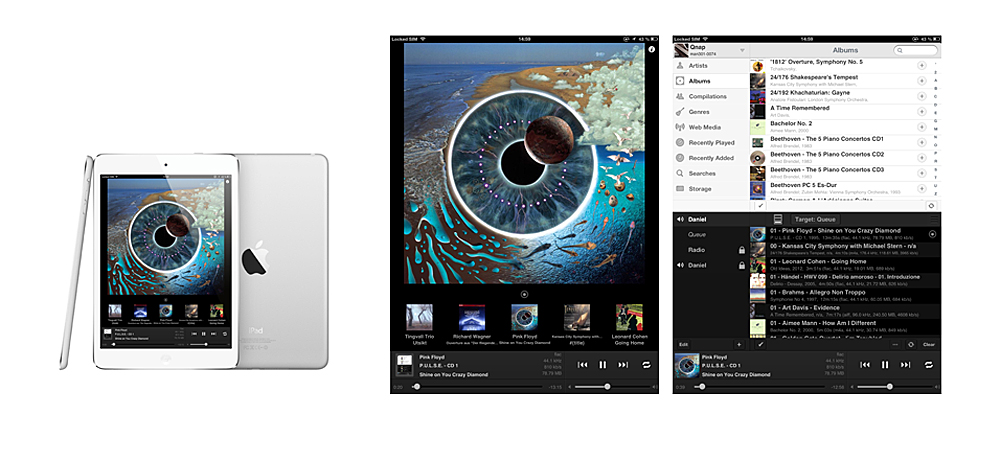Adjust the volume slider in cover view

[x=611, y=387]
